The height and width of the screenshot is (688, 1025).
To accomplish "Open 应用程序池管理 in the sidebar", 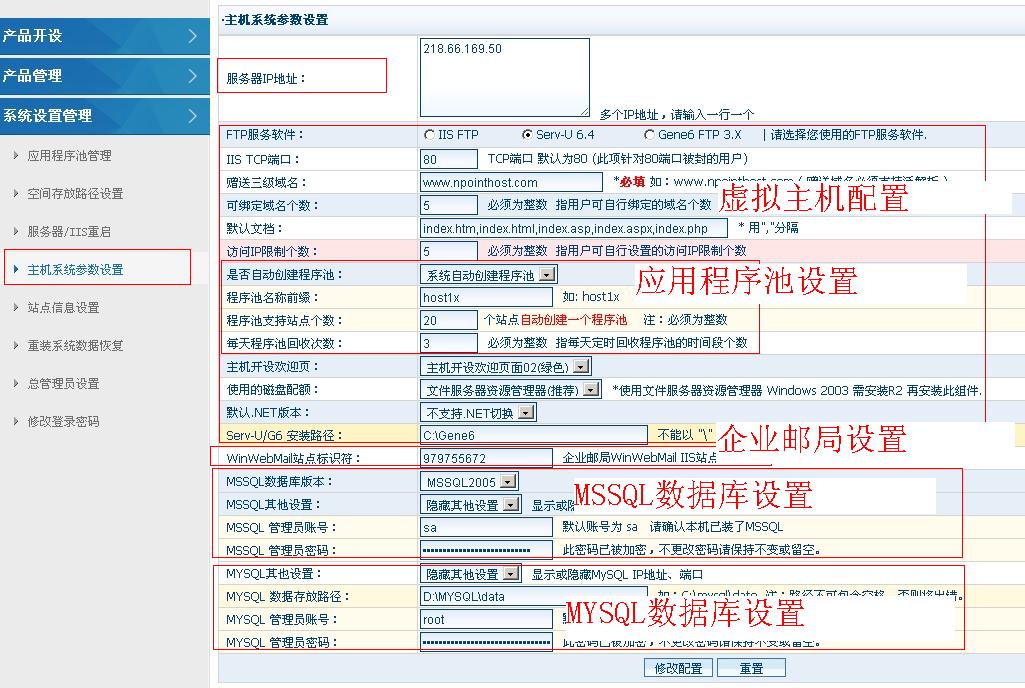I will (69, 156).
